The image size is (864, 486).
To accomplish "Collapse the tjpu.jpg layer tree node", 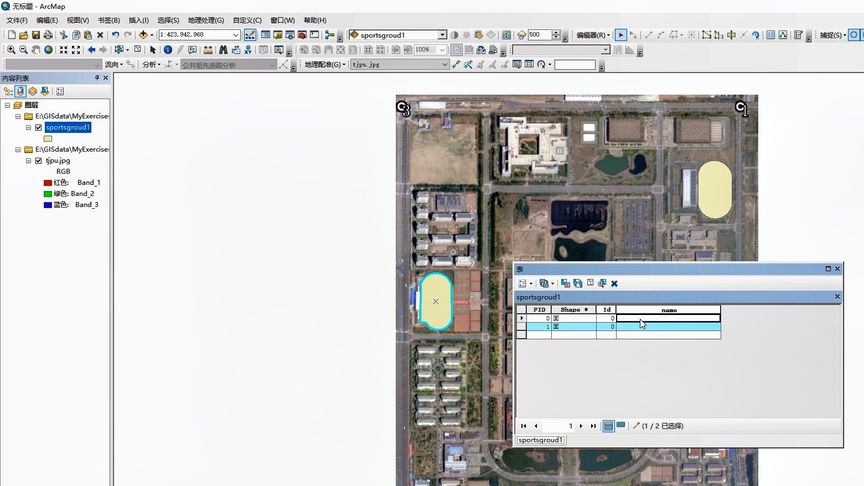I will tap(28, 160).
